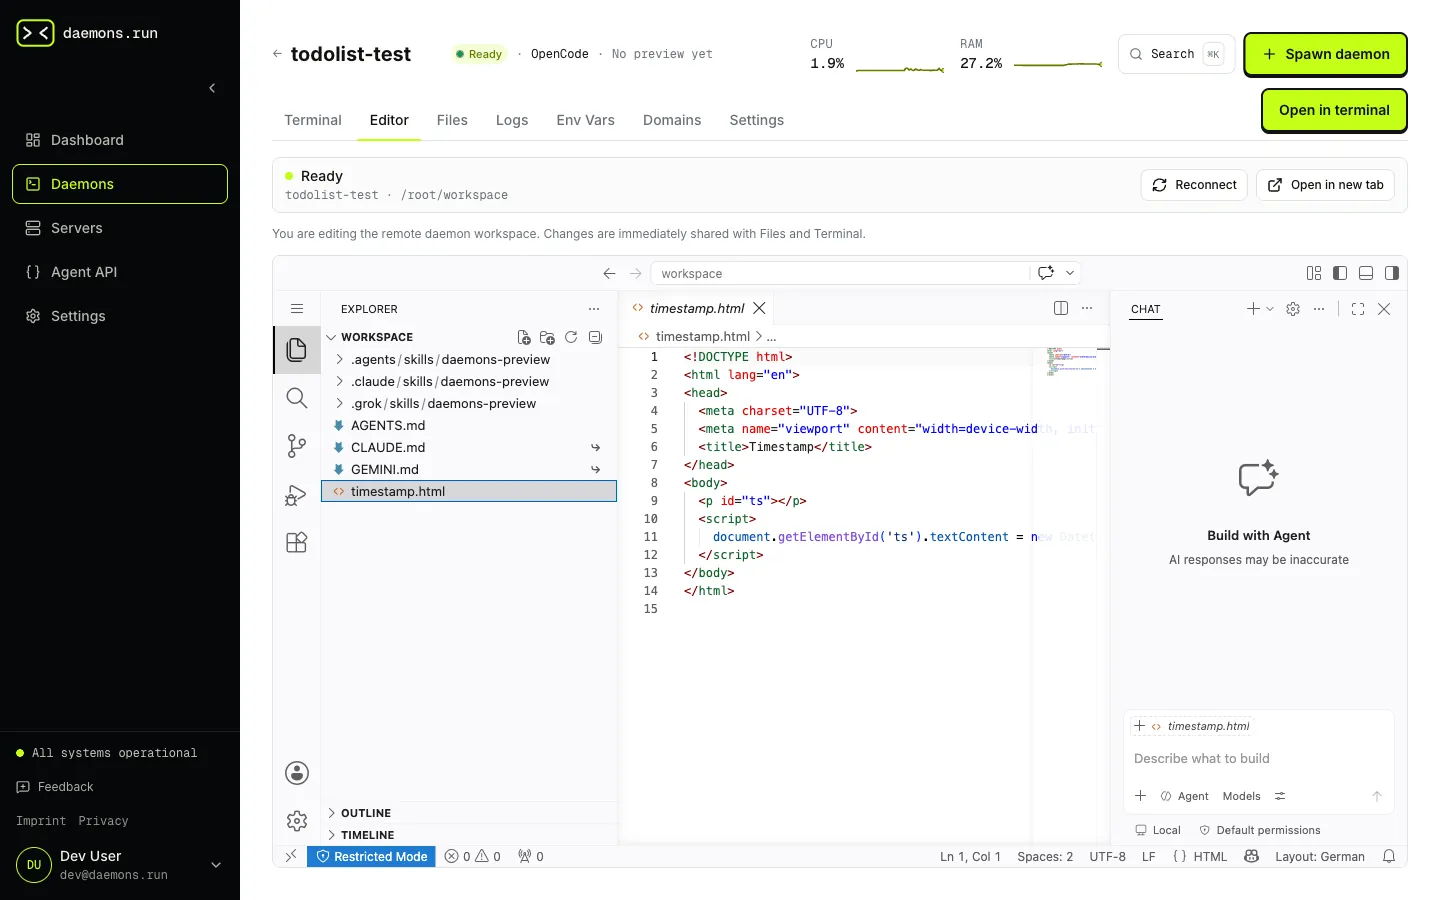Open AGENTS.md in the explorer
The height and width of the screenshot is (900, 1440).
tap(469, 425)
